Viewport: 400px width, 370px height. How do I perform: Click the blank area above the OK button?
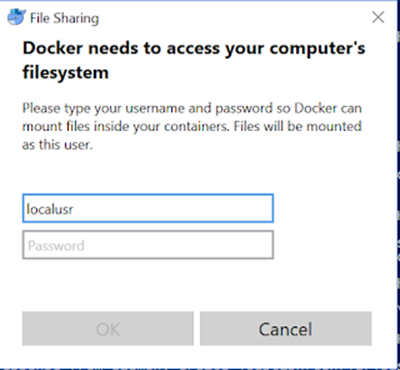point(108,285)
